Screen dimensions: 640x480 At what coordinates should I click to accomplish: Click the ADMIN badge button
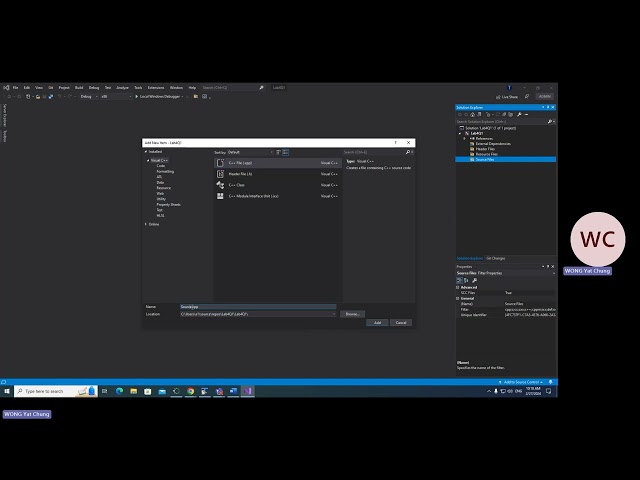pyautogui.click(x=544, y=97)
